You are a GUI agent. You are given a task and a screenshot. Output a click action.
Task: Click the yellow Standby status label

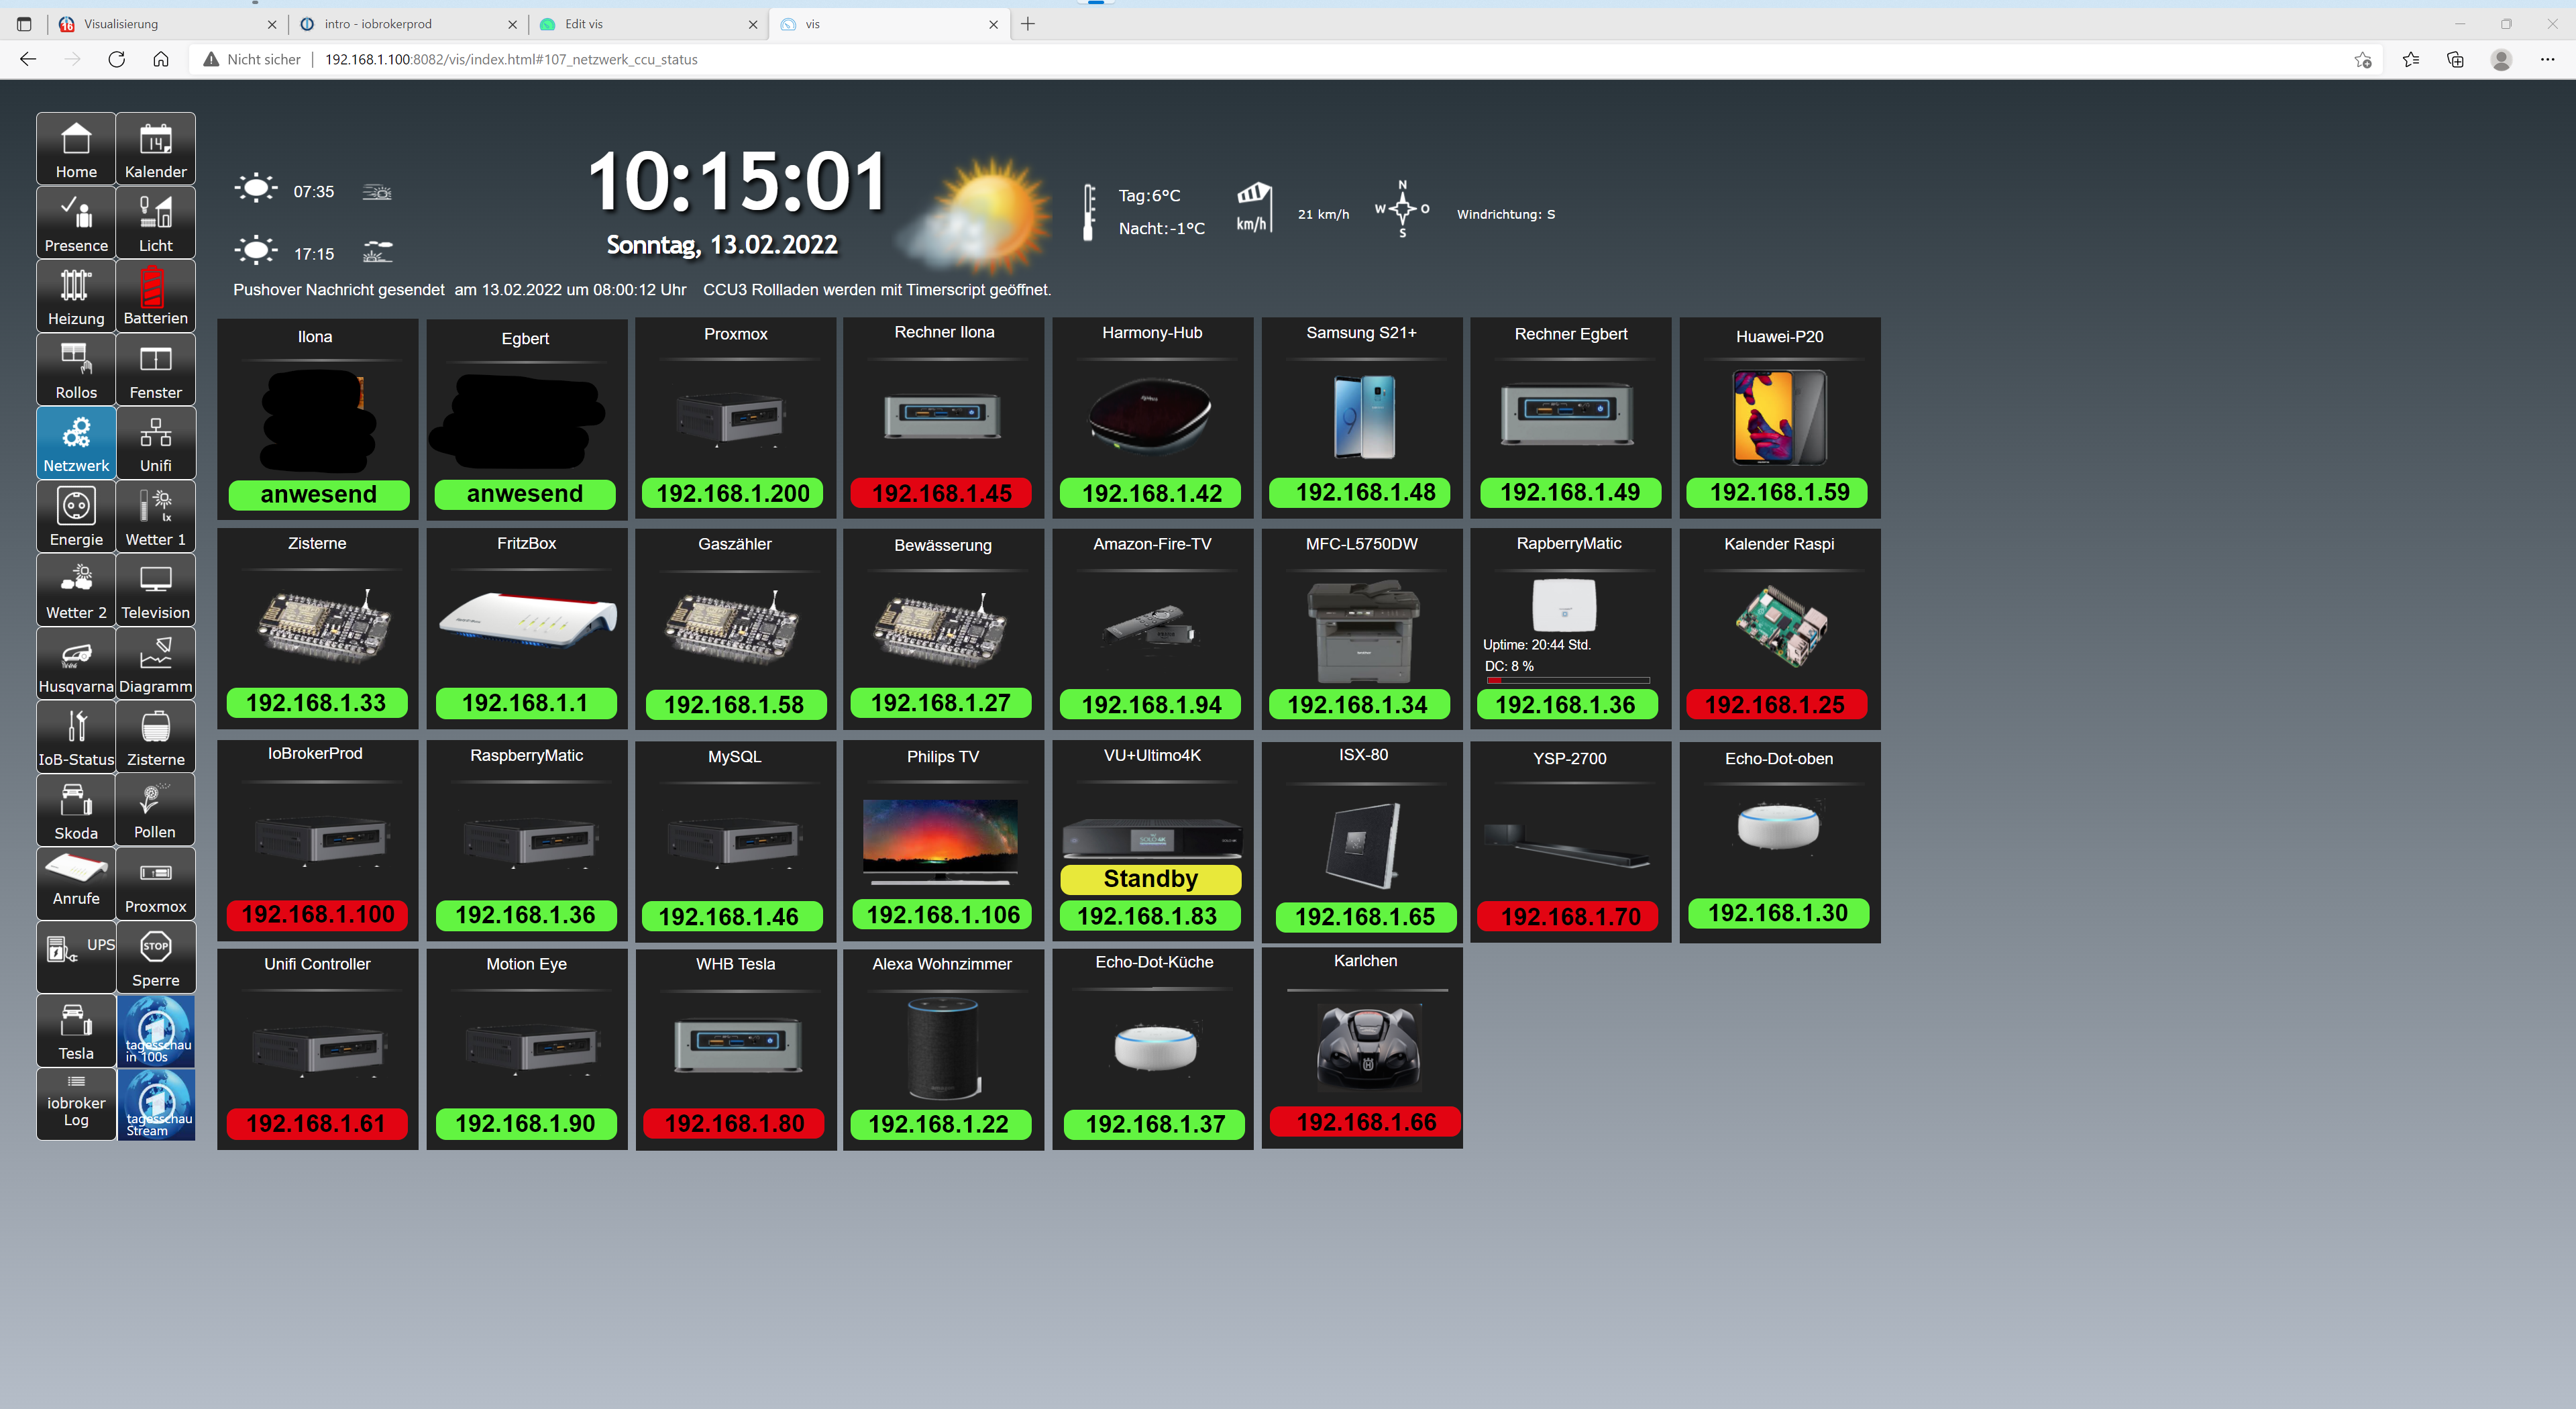click(x=1150, y=879)
